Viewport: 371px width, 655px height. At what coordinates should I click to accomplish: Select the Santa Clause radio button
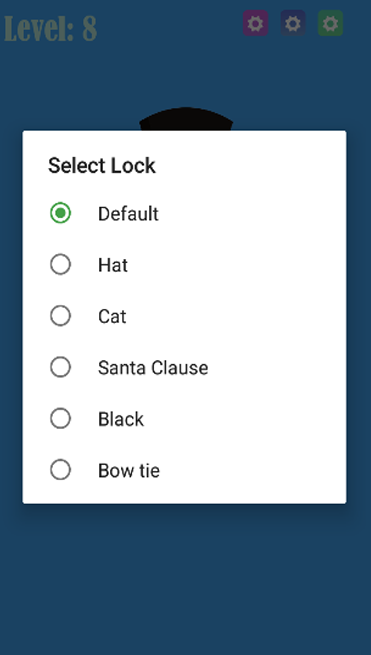[61, 367]
